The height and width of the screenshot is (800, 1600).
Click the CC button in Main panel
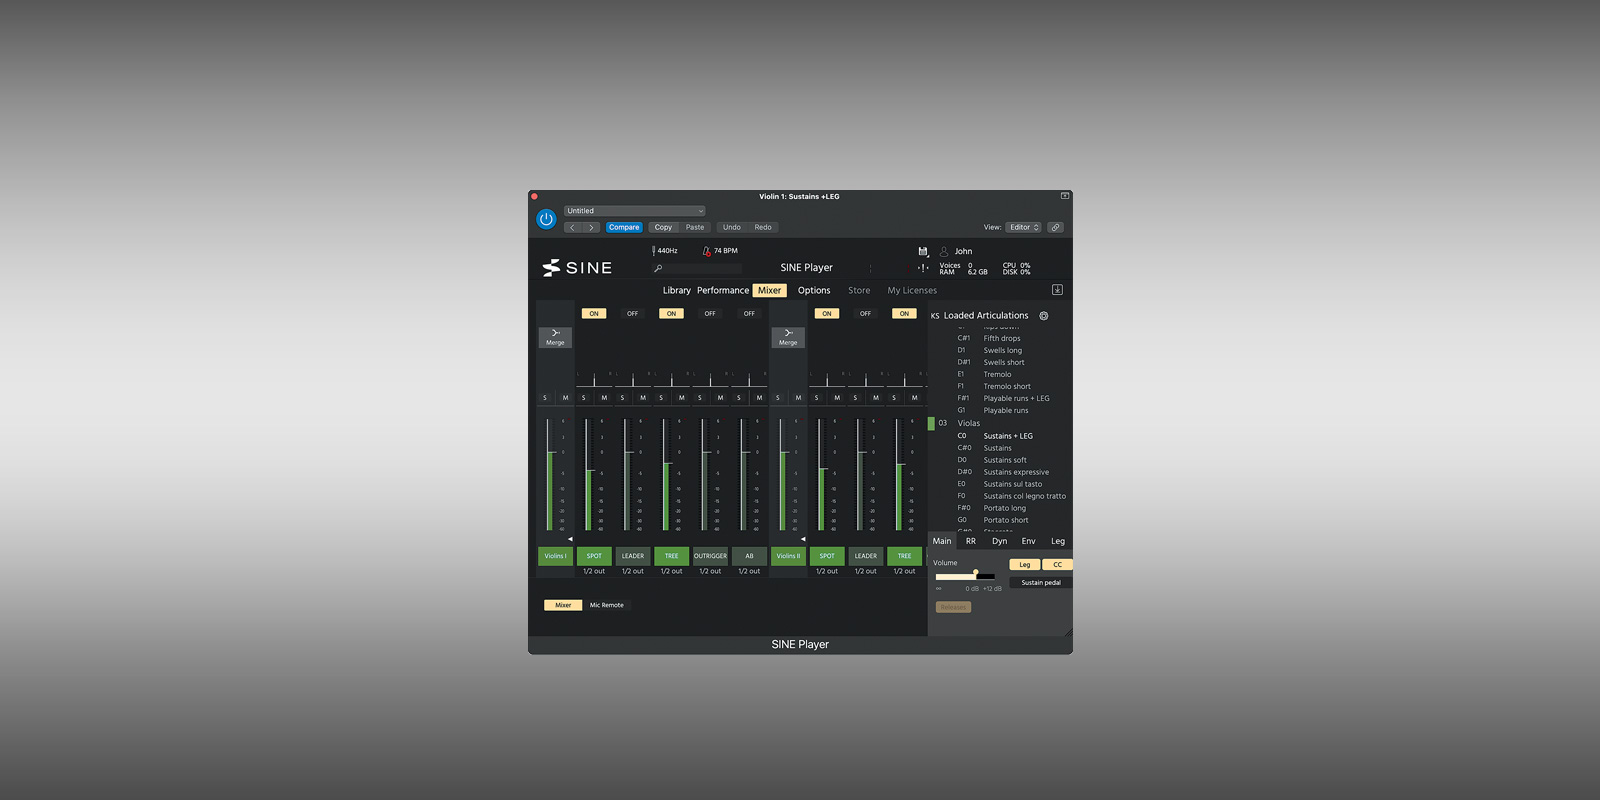click(x=1057, y=565)
